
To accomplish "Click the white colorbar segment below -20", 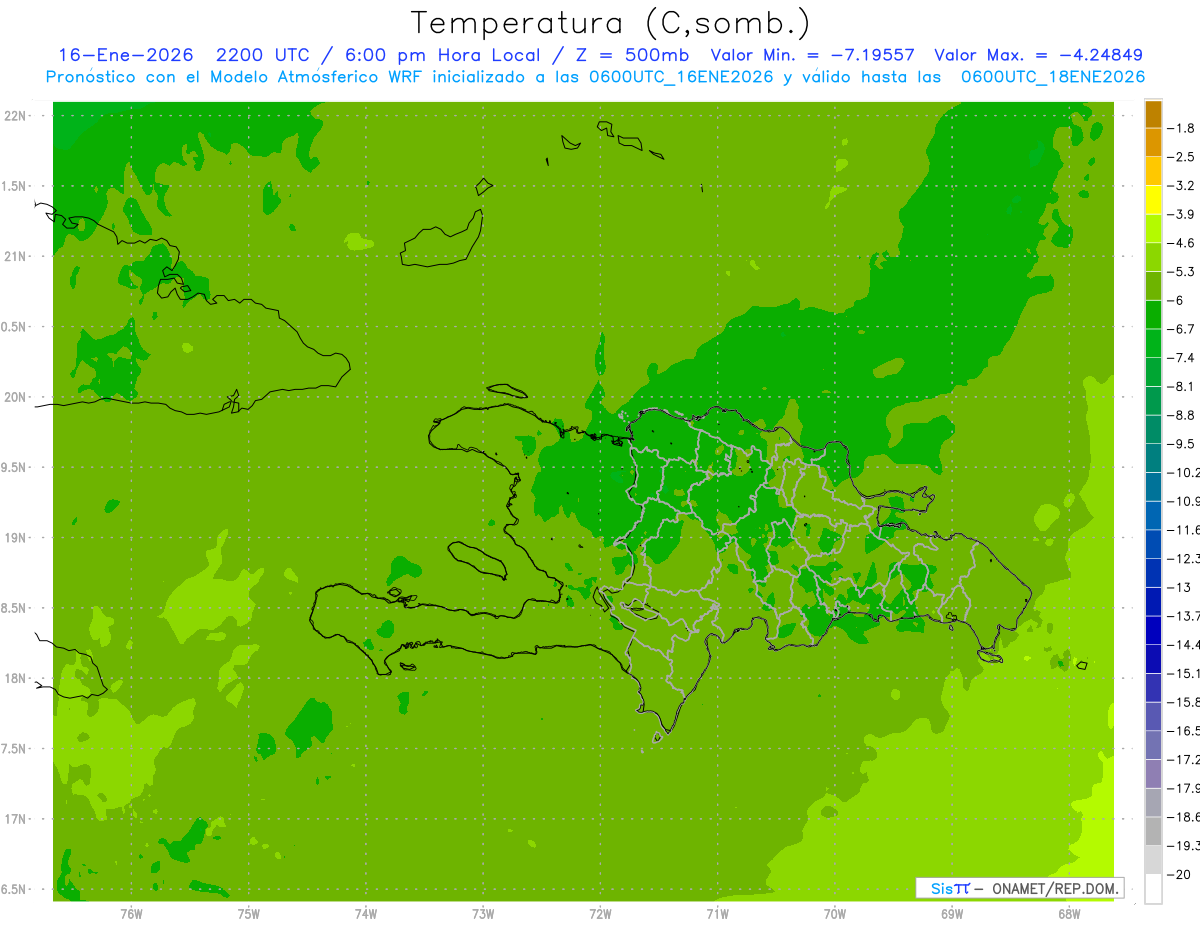I will pyautogui.click(x=1153, y=888).
